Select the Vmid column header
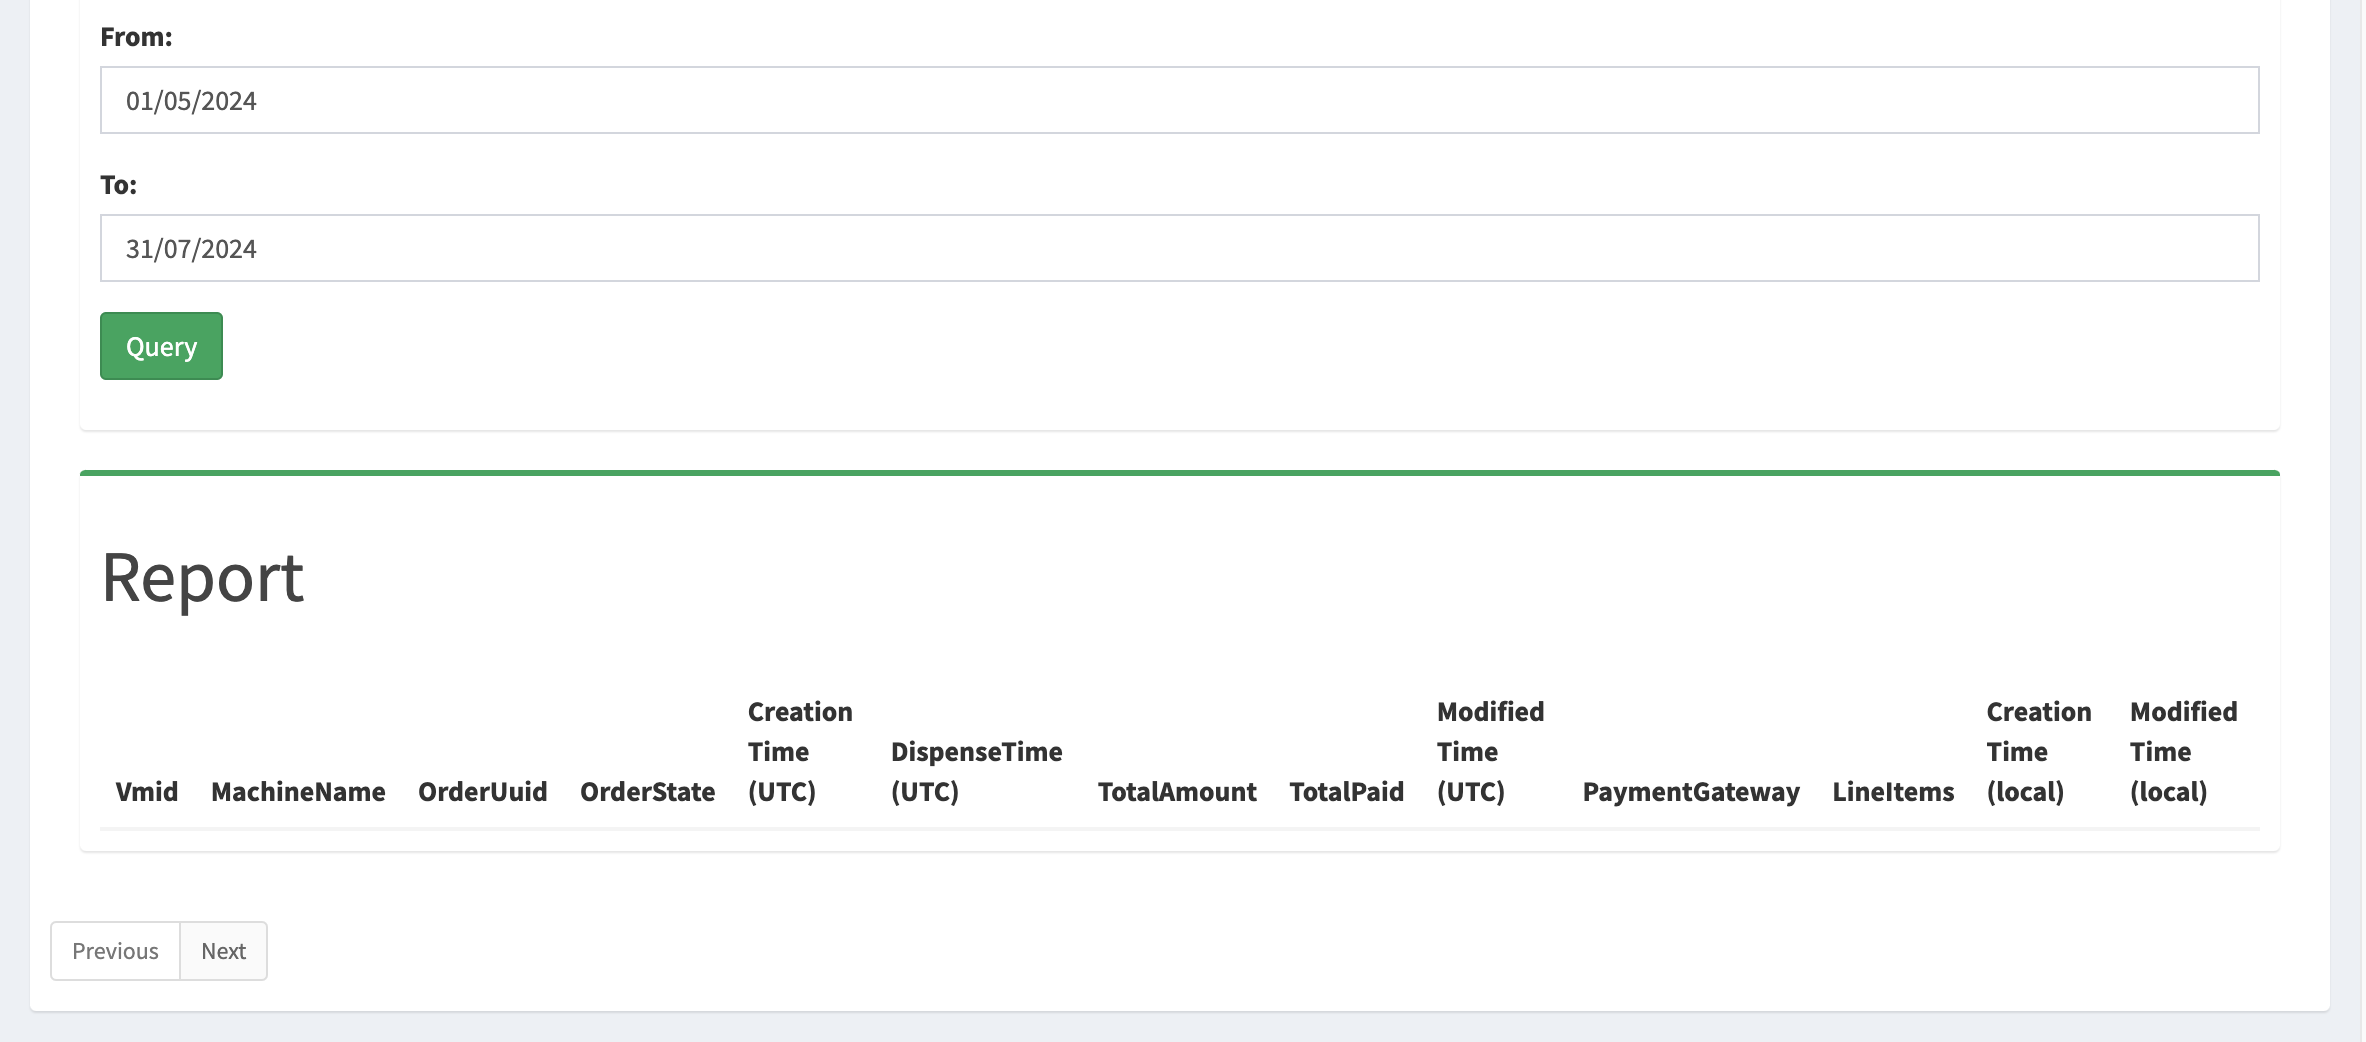The width and height of the screenshot is (2366, 1042). [147, 792]
